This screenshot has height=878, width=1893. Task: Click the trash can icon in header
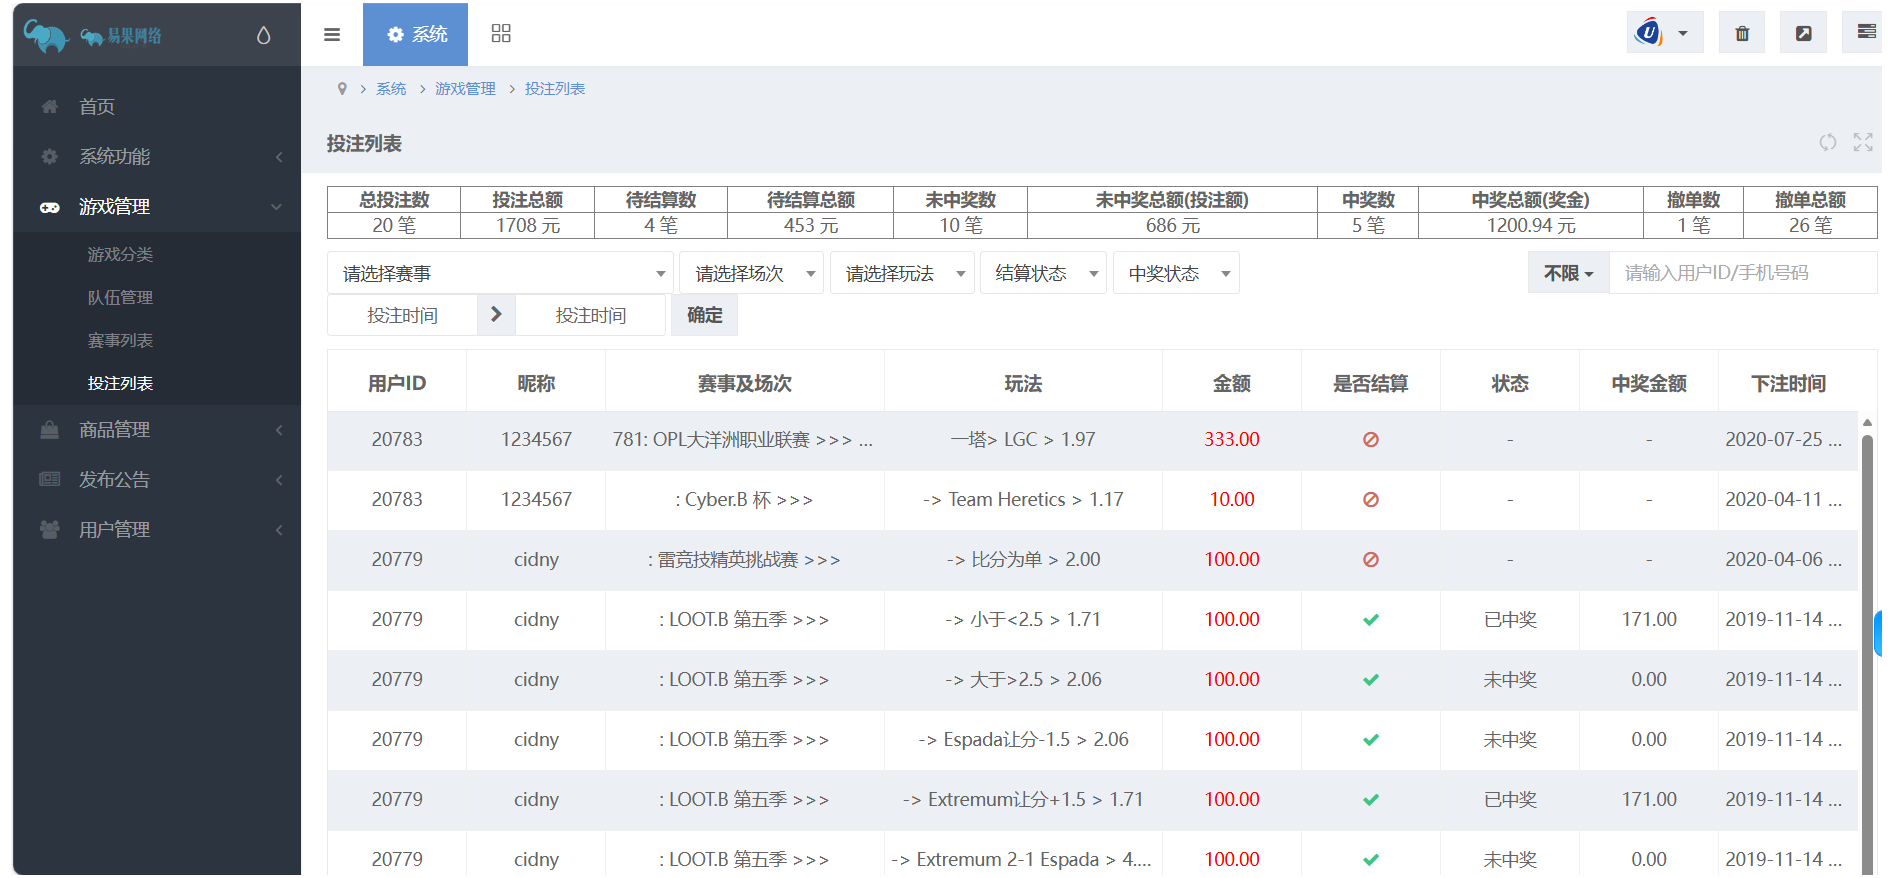click(x=1742, y=34)
